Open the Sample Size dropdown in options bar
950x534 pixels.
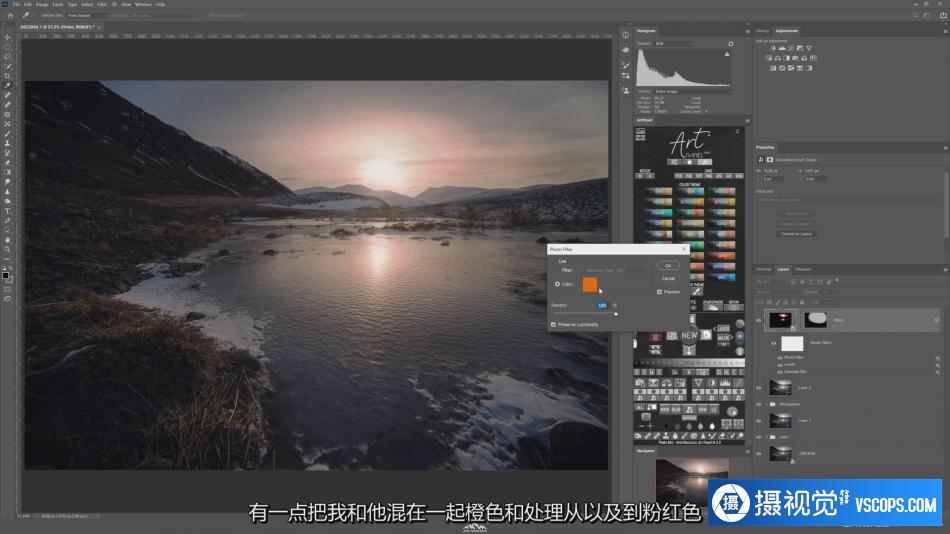85,15
